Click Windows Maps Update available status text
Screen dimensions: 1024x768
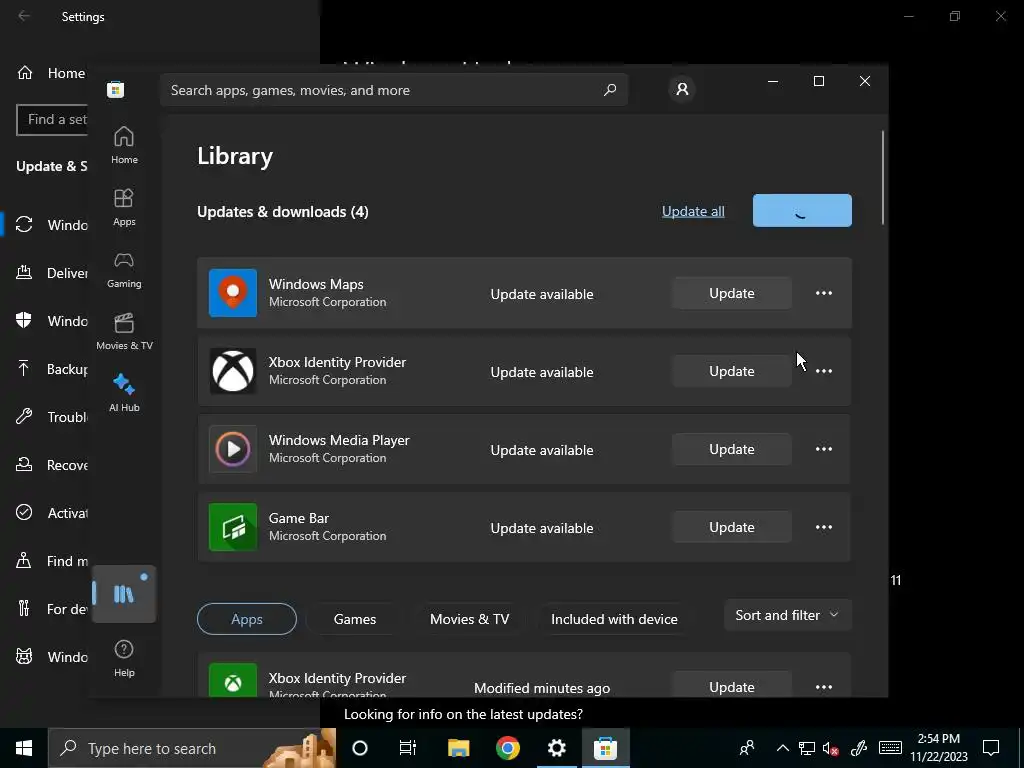pyautogui.click(x=542, y=294)
